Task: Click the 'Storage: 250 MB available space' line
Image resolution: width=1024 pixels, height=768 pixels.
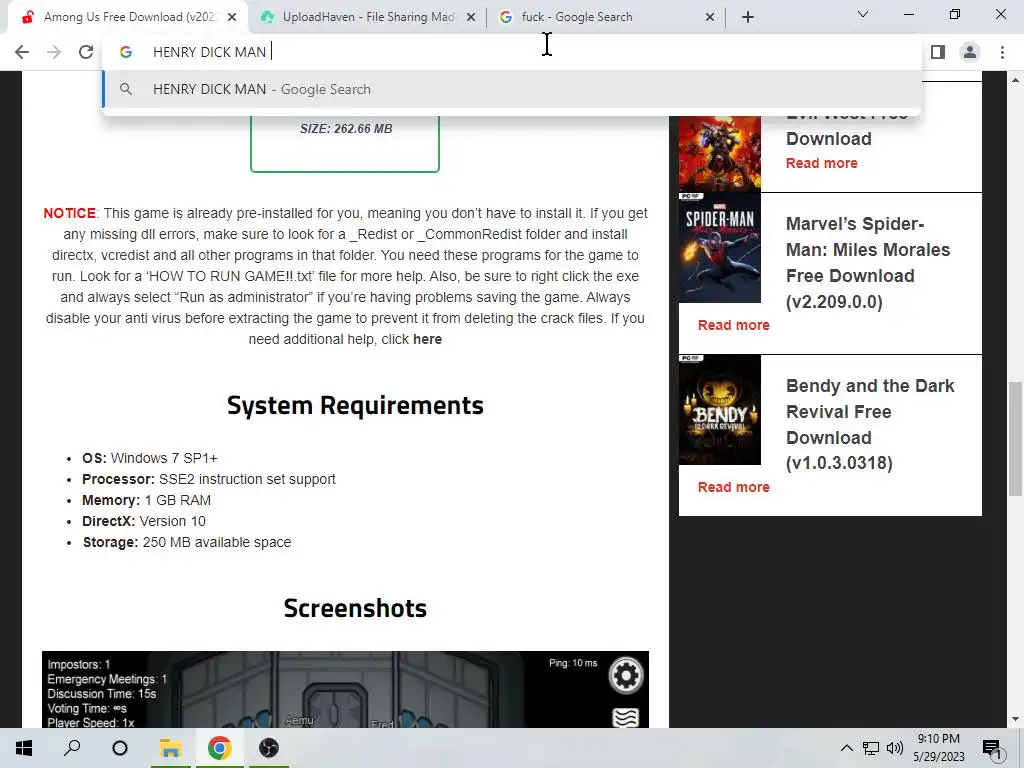Action: (187, 542)
